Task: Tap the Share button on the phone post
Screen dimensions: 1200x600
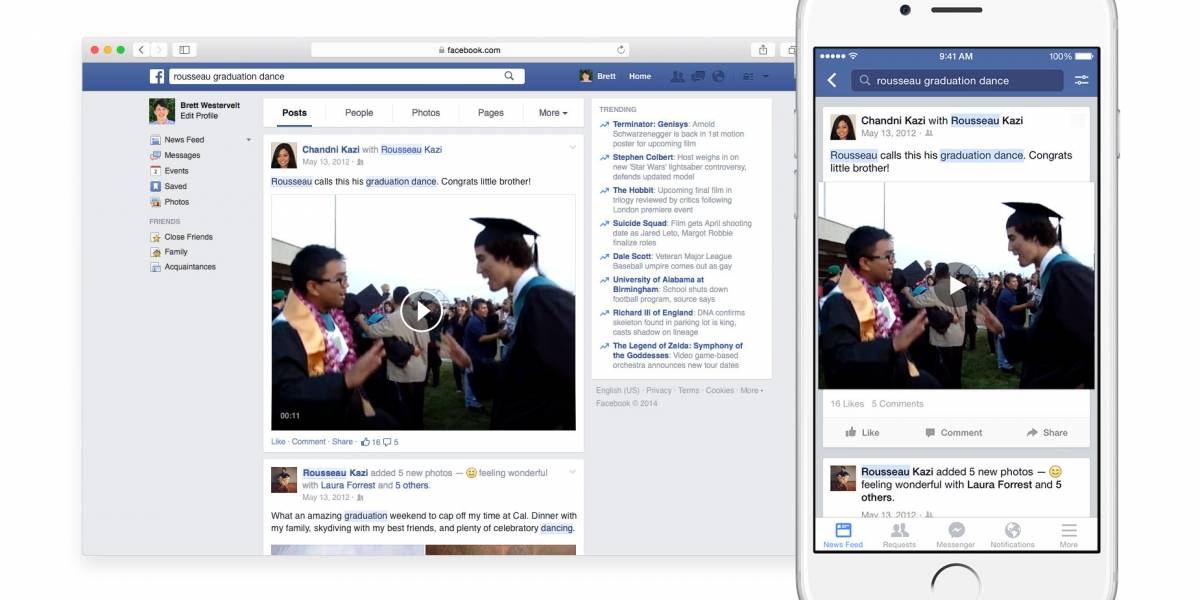Action: coord(1047,433)
